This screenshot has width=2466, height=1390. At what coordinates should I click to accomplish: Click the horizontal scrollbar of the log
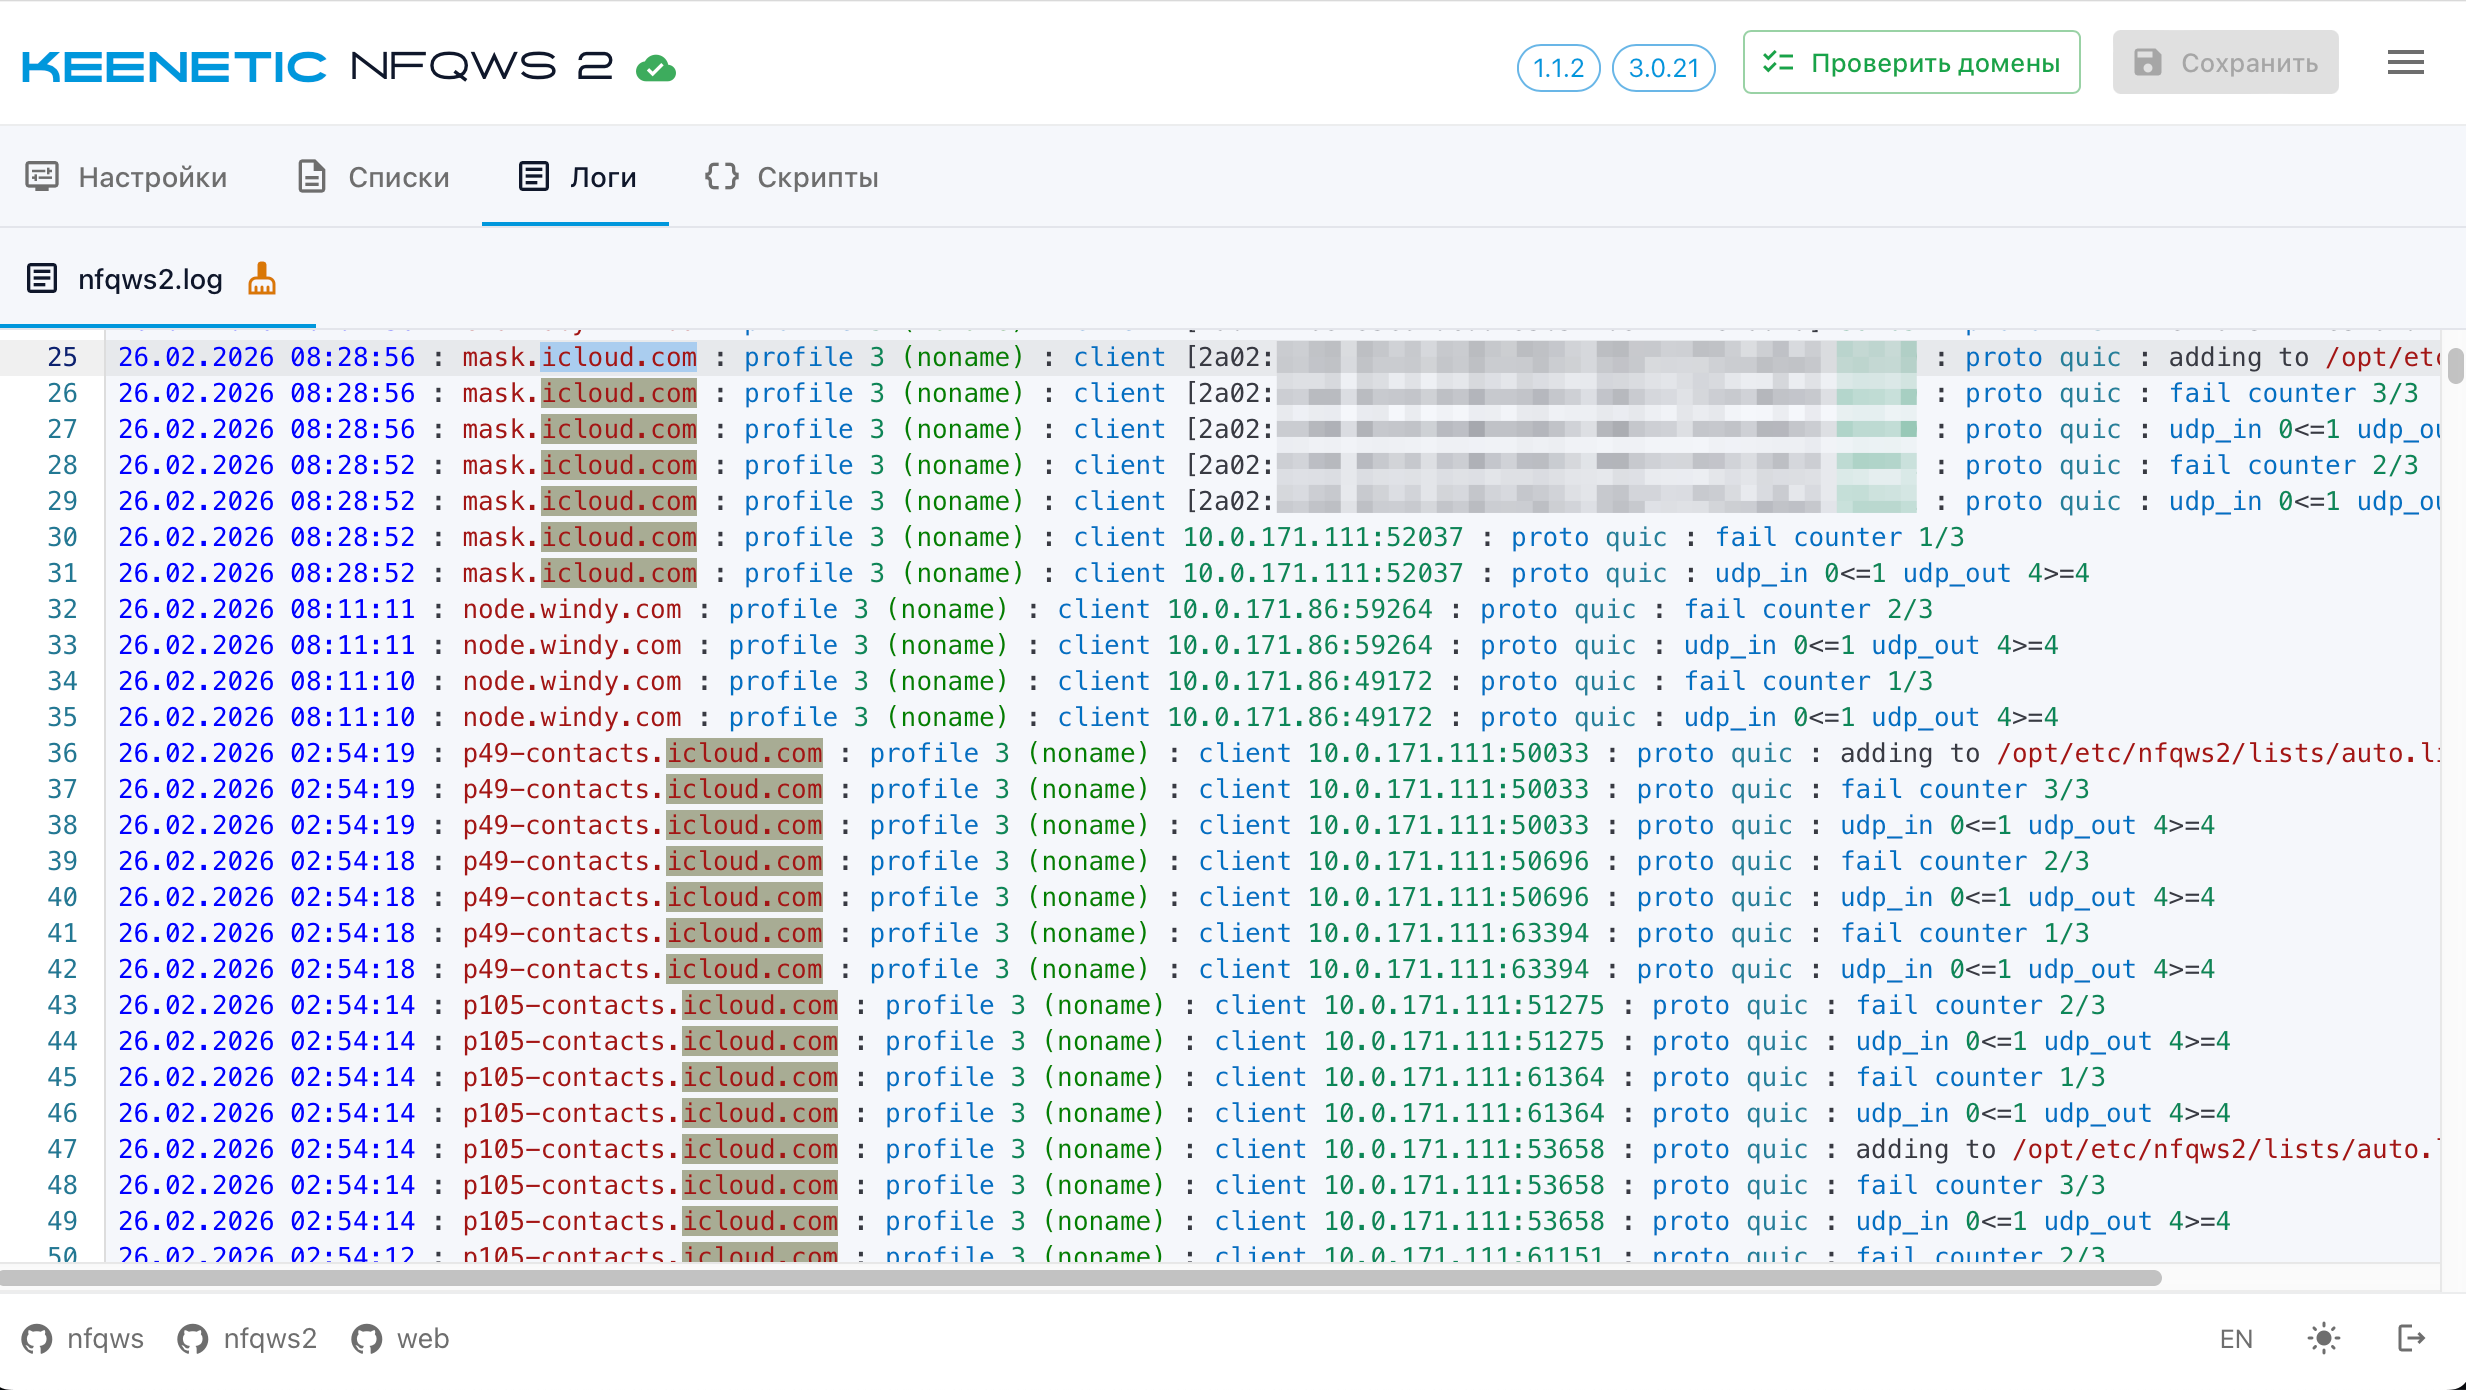(x=1081, y=1278)
